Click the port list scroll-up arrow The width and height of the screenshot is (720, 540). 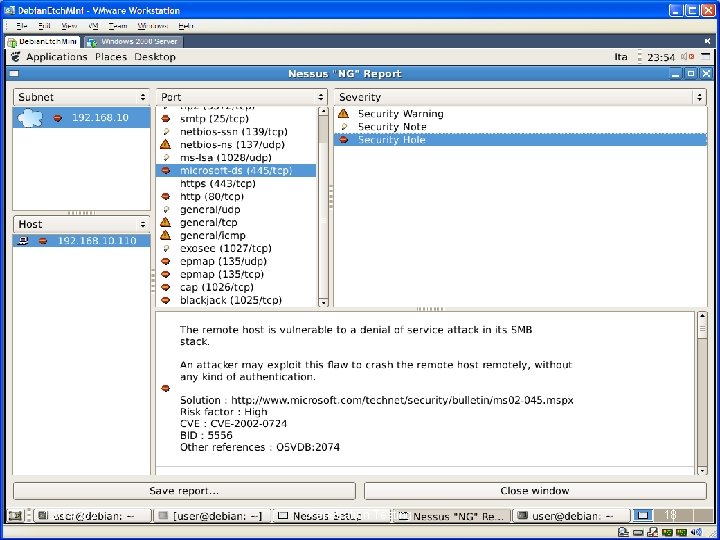pyautogui.click(x=323, y=111)
